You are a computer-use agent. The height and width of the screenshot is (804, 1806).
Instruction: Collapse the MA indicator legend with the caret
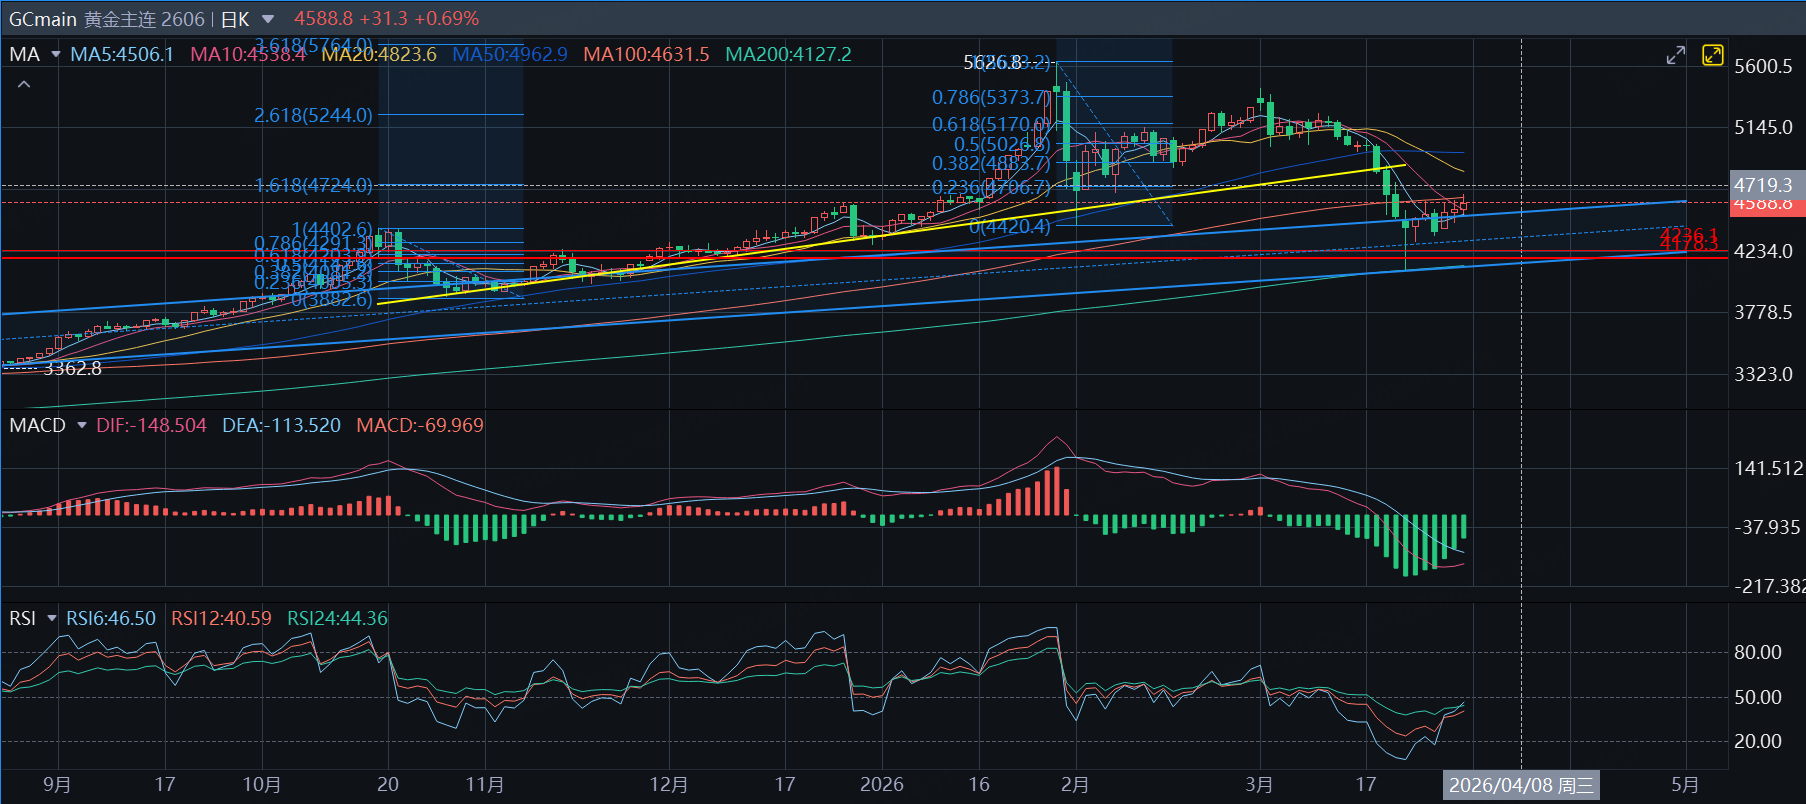[24, 85]
